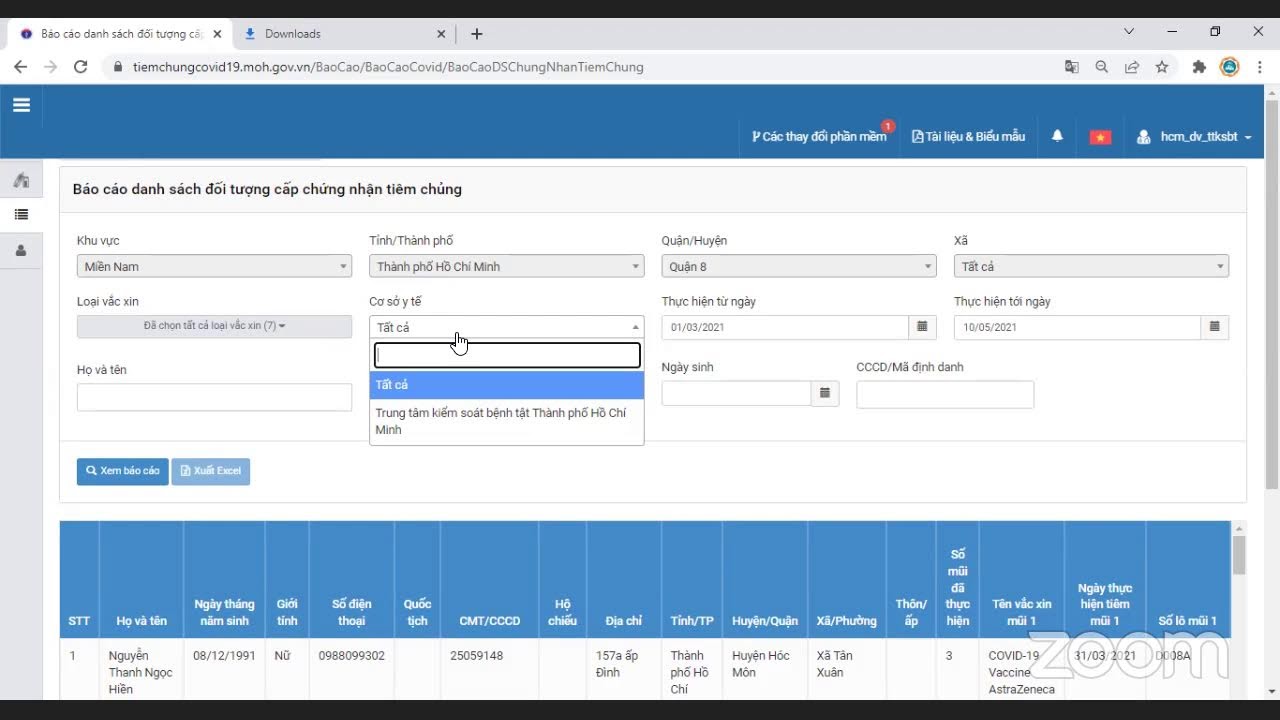Collapse the Cơ sở y tế dropdown
This screenshot has width=1280, height=720.
(x=506, y=327)
